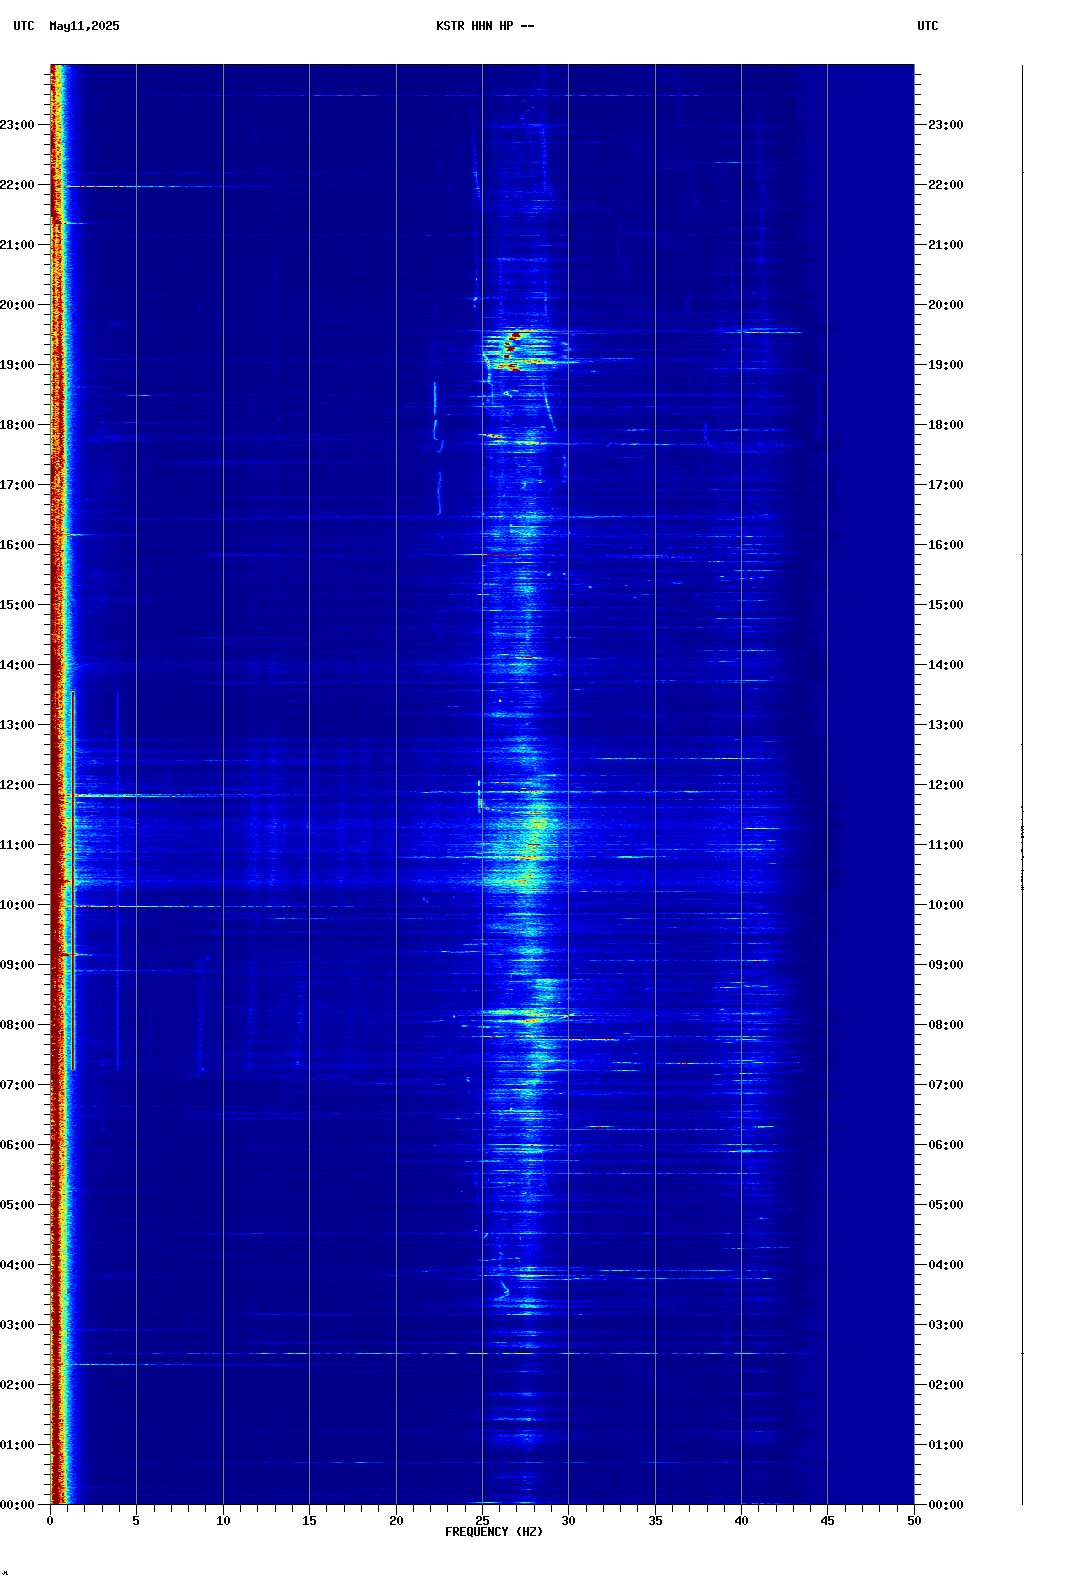Click '18:00' on the right time axis
Screen dimensions: 1066x1584
pyautogui.click(x=946, y=425)
